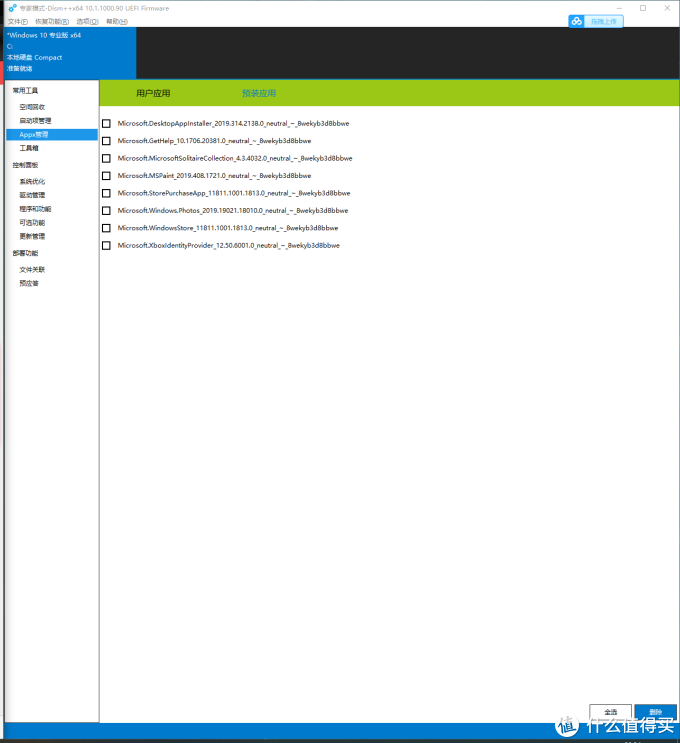The image size is (680, 743).
Task: Open the 恢复功能(R) menu
Action: pyautogui.click(x=52, y=21)
